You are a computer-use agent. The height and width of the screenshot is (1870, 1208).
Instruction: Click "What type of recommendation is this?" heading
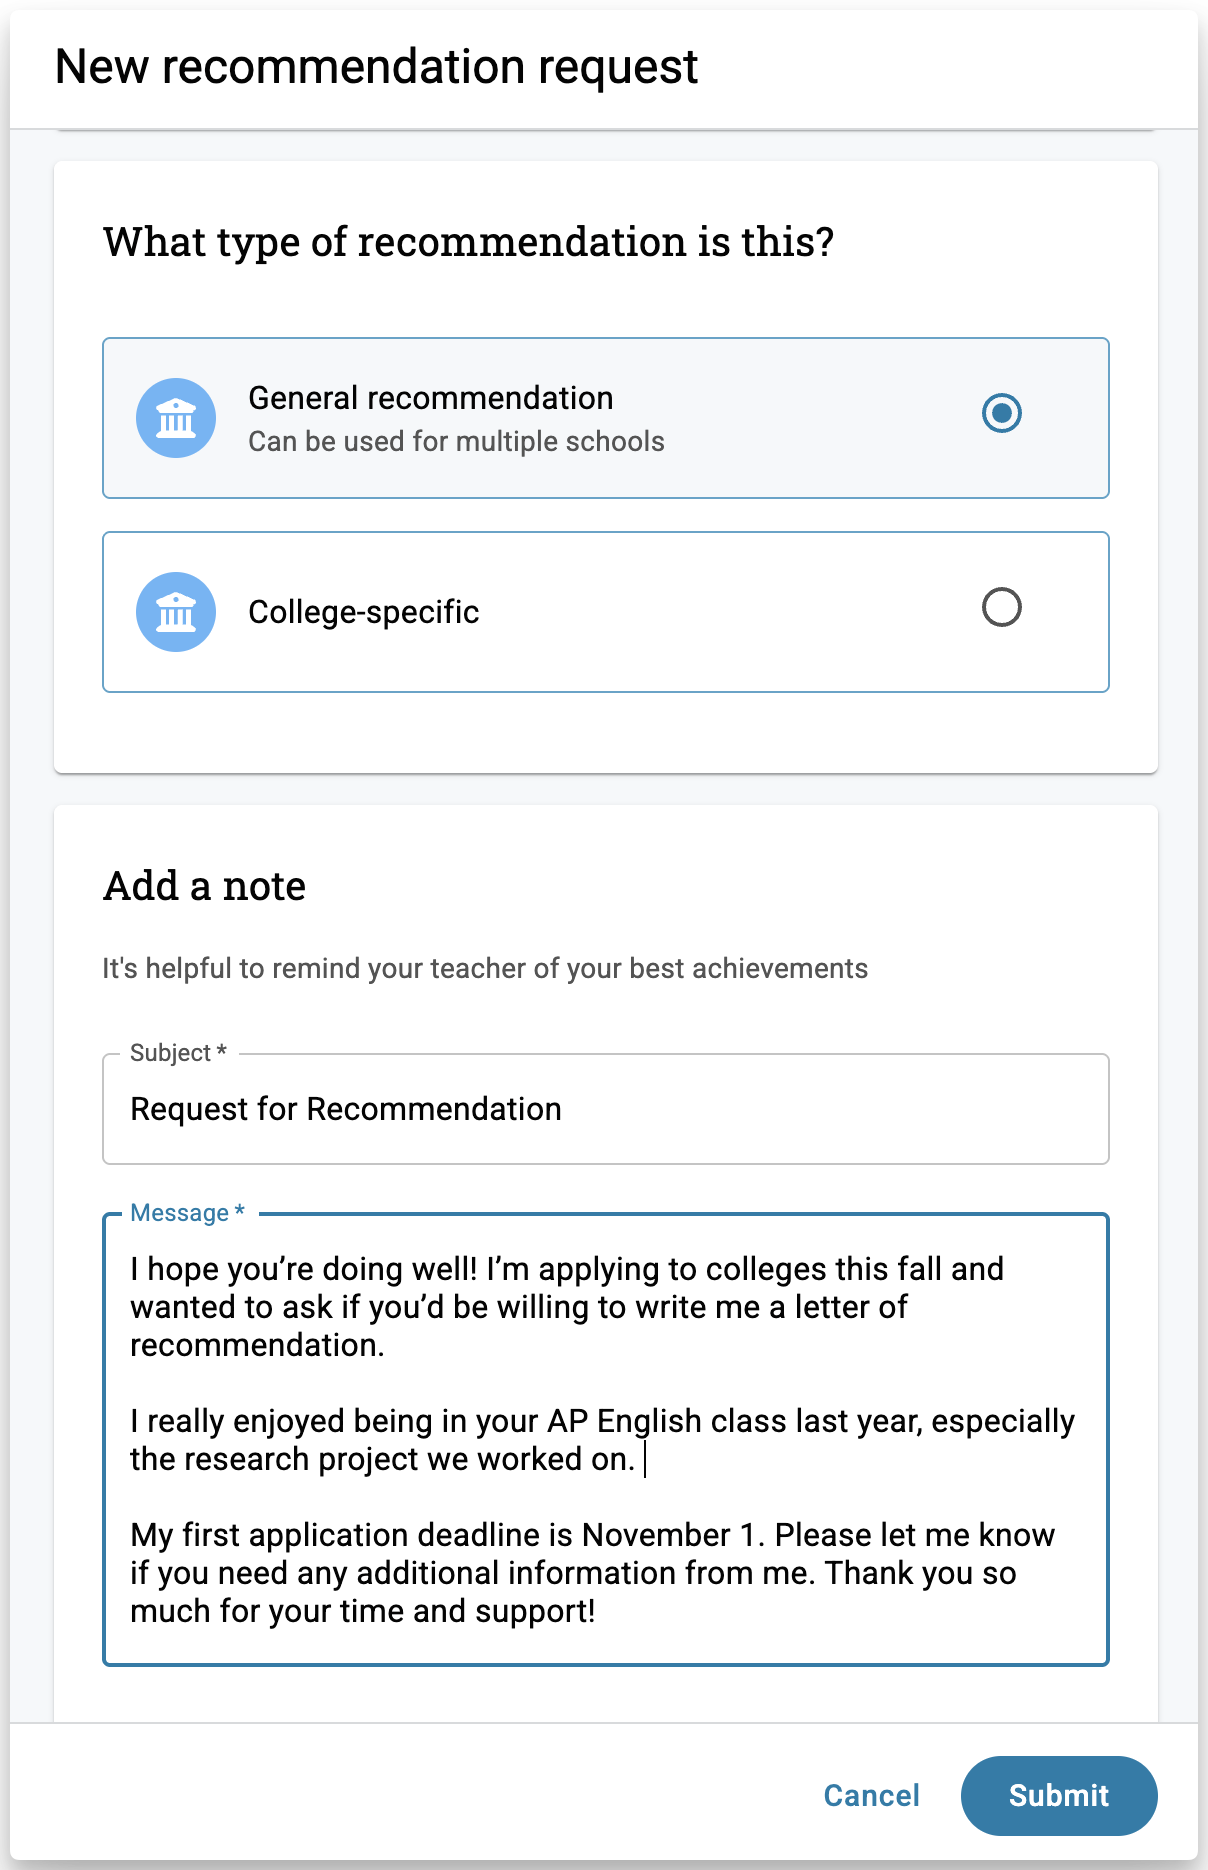(468, 242)
